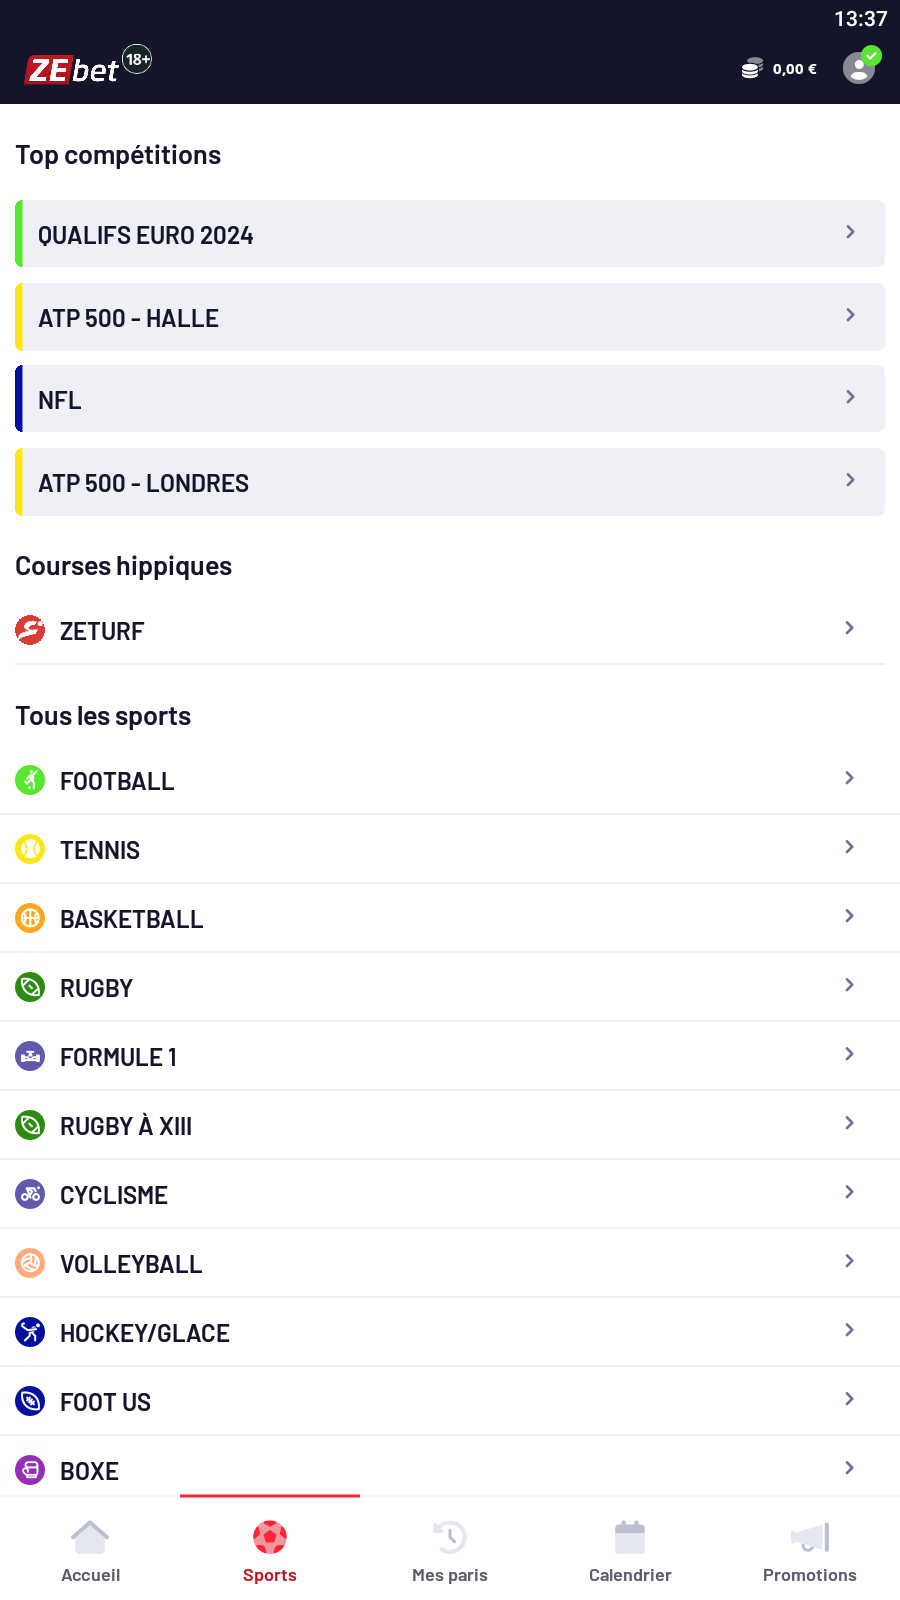
Task: Tap the yellow Tennis ball icon
Action: (x=31, y=849)
